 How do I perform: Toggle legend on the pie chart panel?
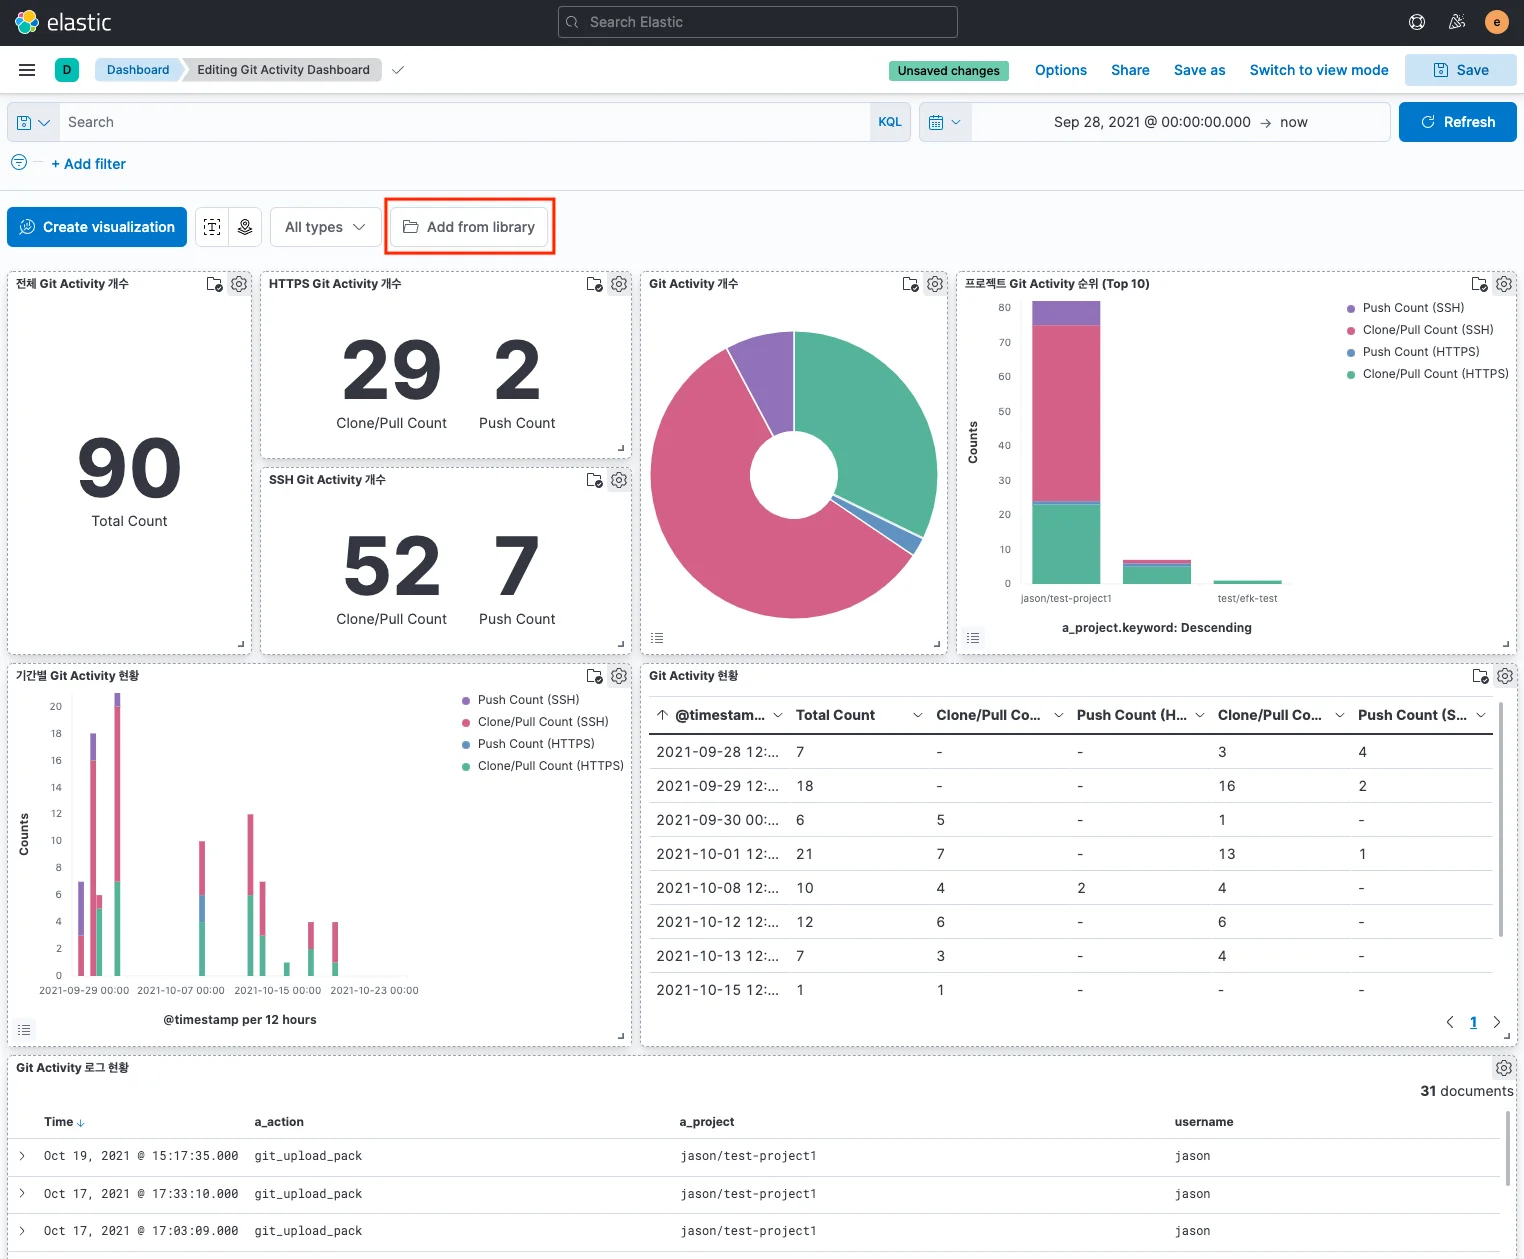coord(657,638)
